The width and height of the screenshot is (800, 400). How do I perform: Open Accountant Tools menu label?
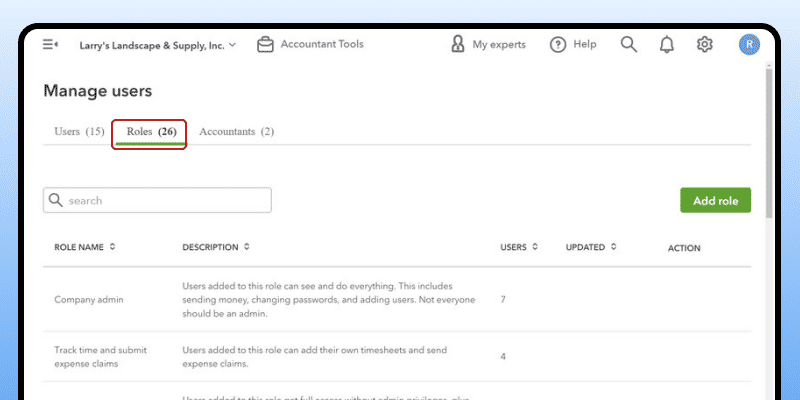click(322, 44)
